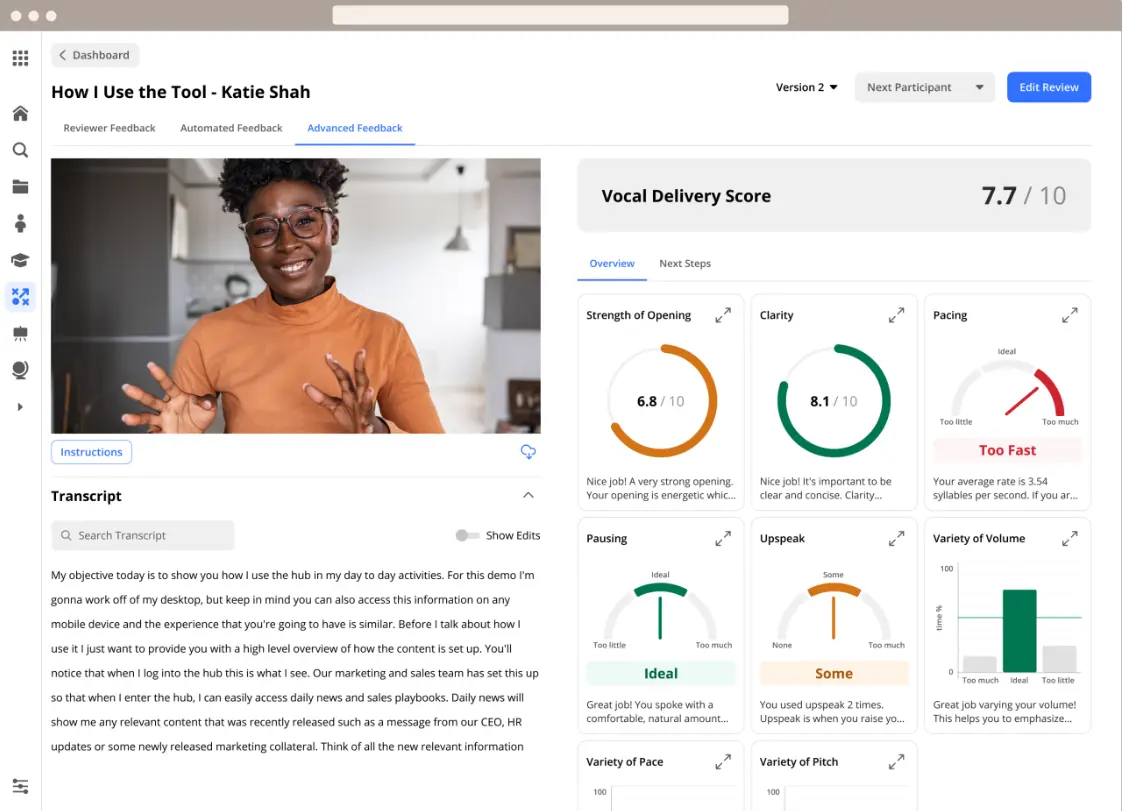Click the green Ideal volume bar
Viewport: 1123px width, 811px height.
pyautogui.click(x=1019, y=630)
